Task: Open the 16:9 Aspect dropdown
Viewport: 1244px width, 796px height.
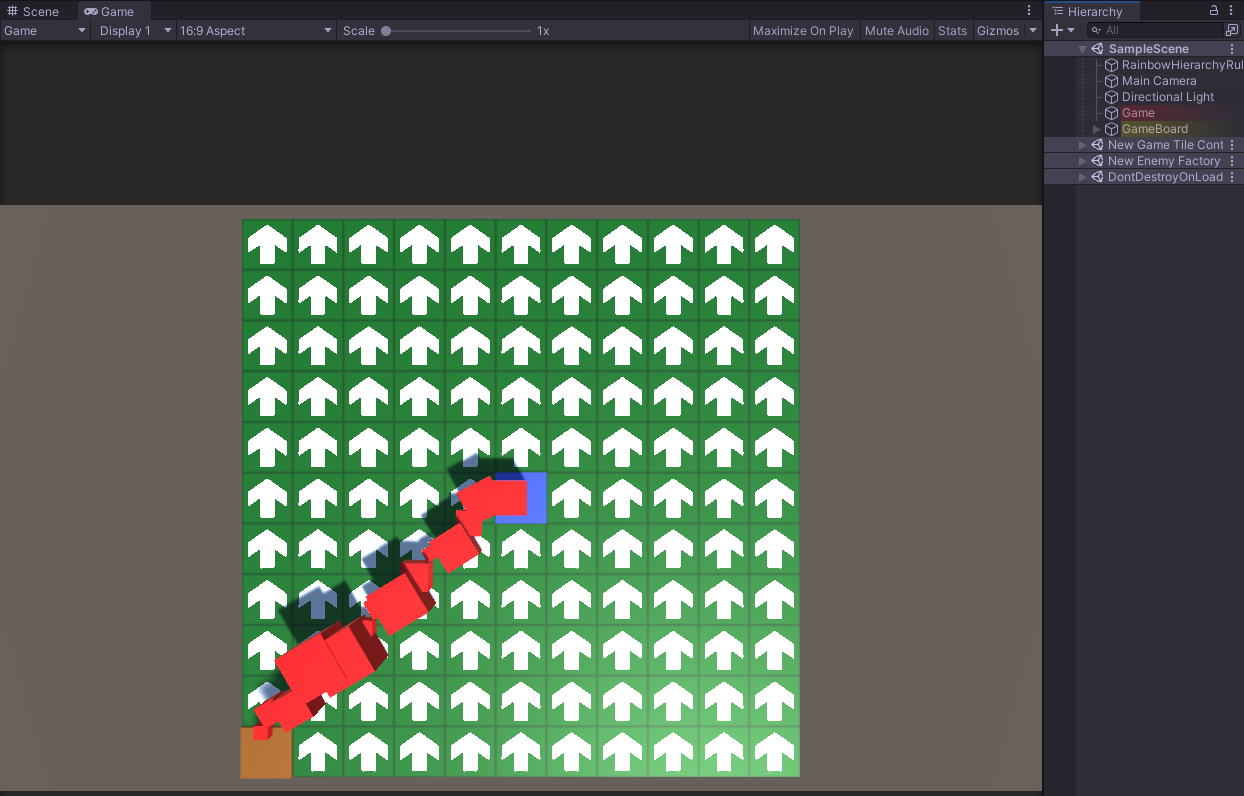Action: pos(256,31)
